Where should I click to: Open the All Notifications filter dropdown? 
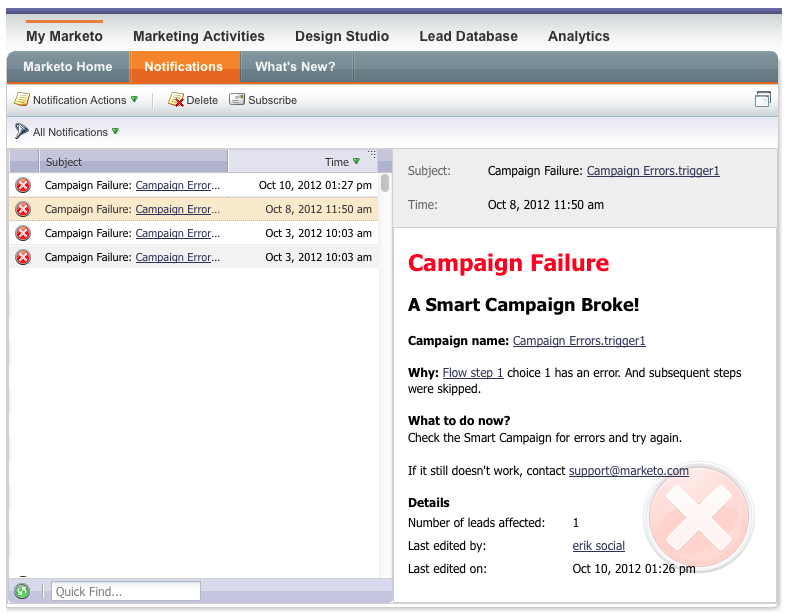tap(116, 131)
